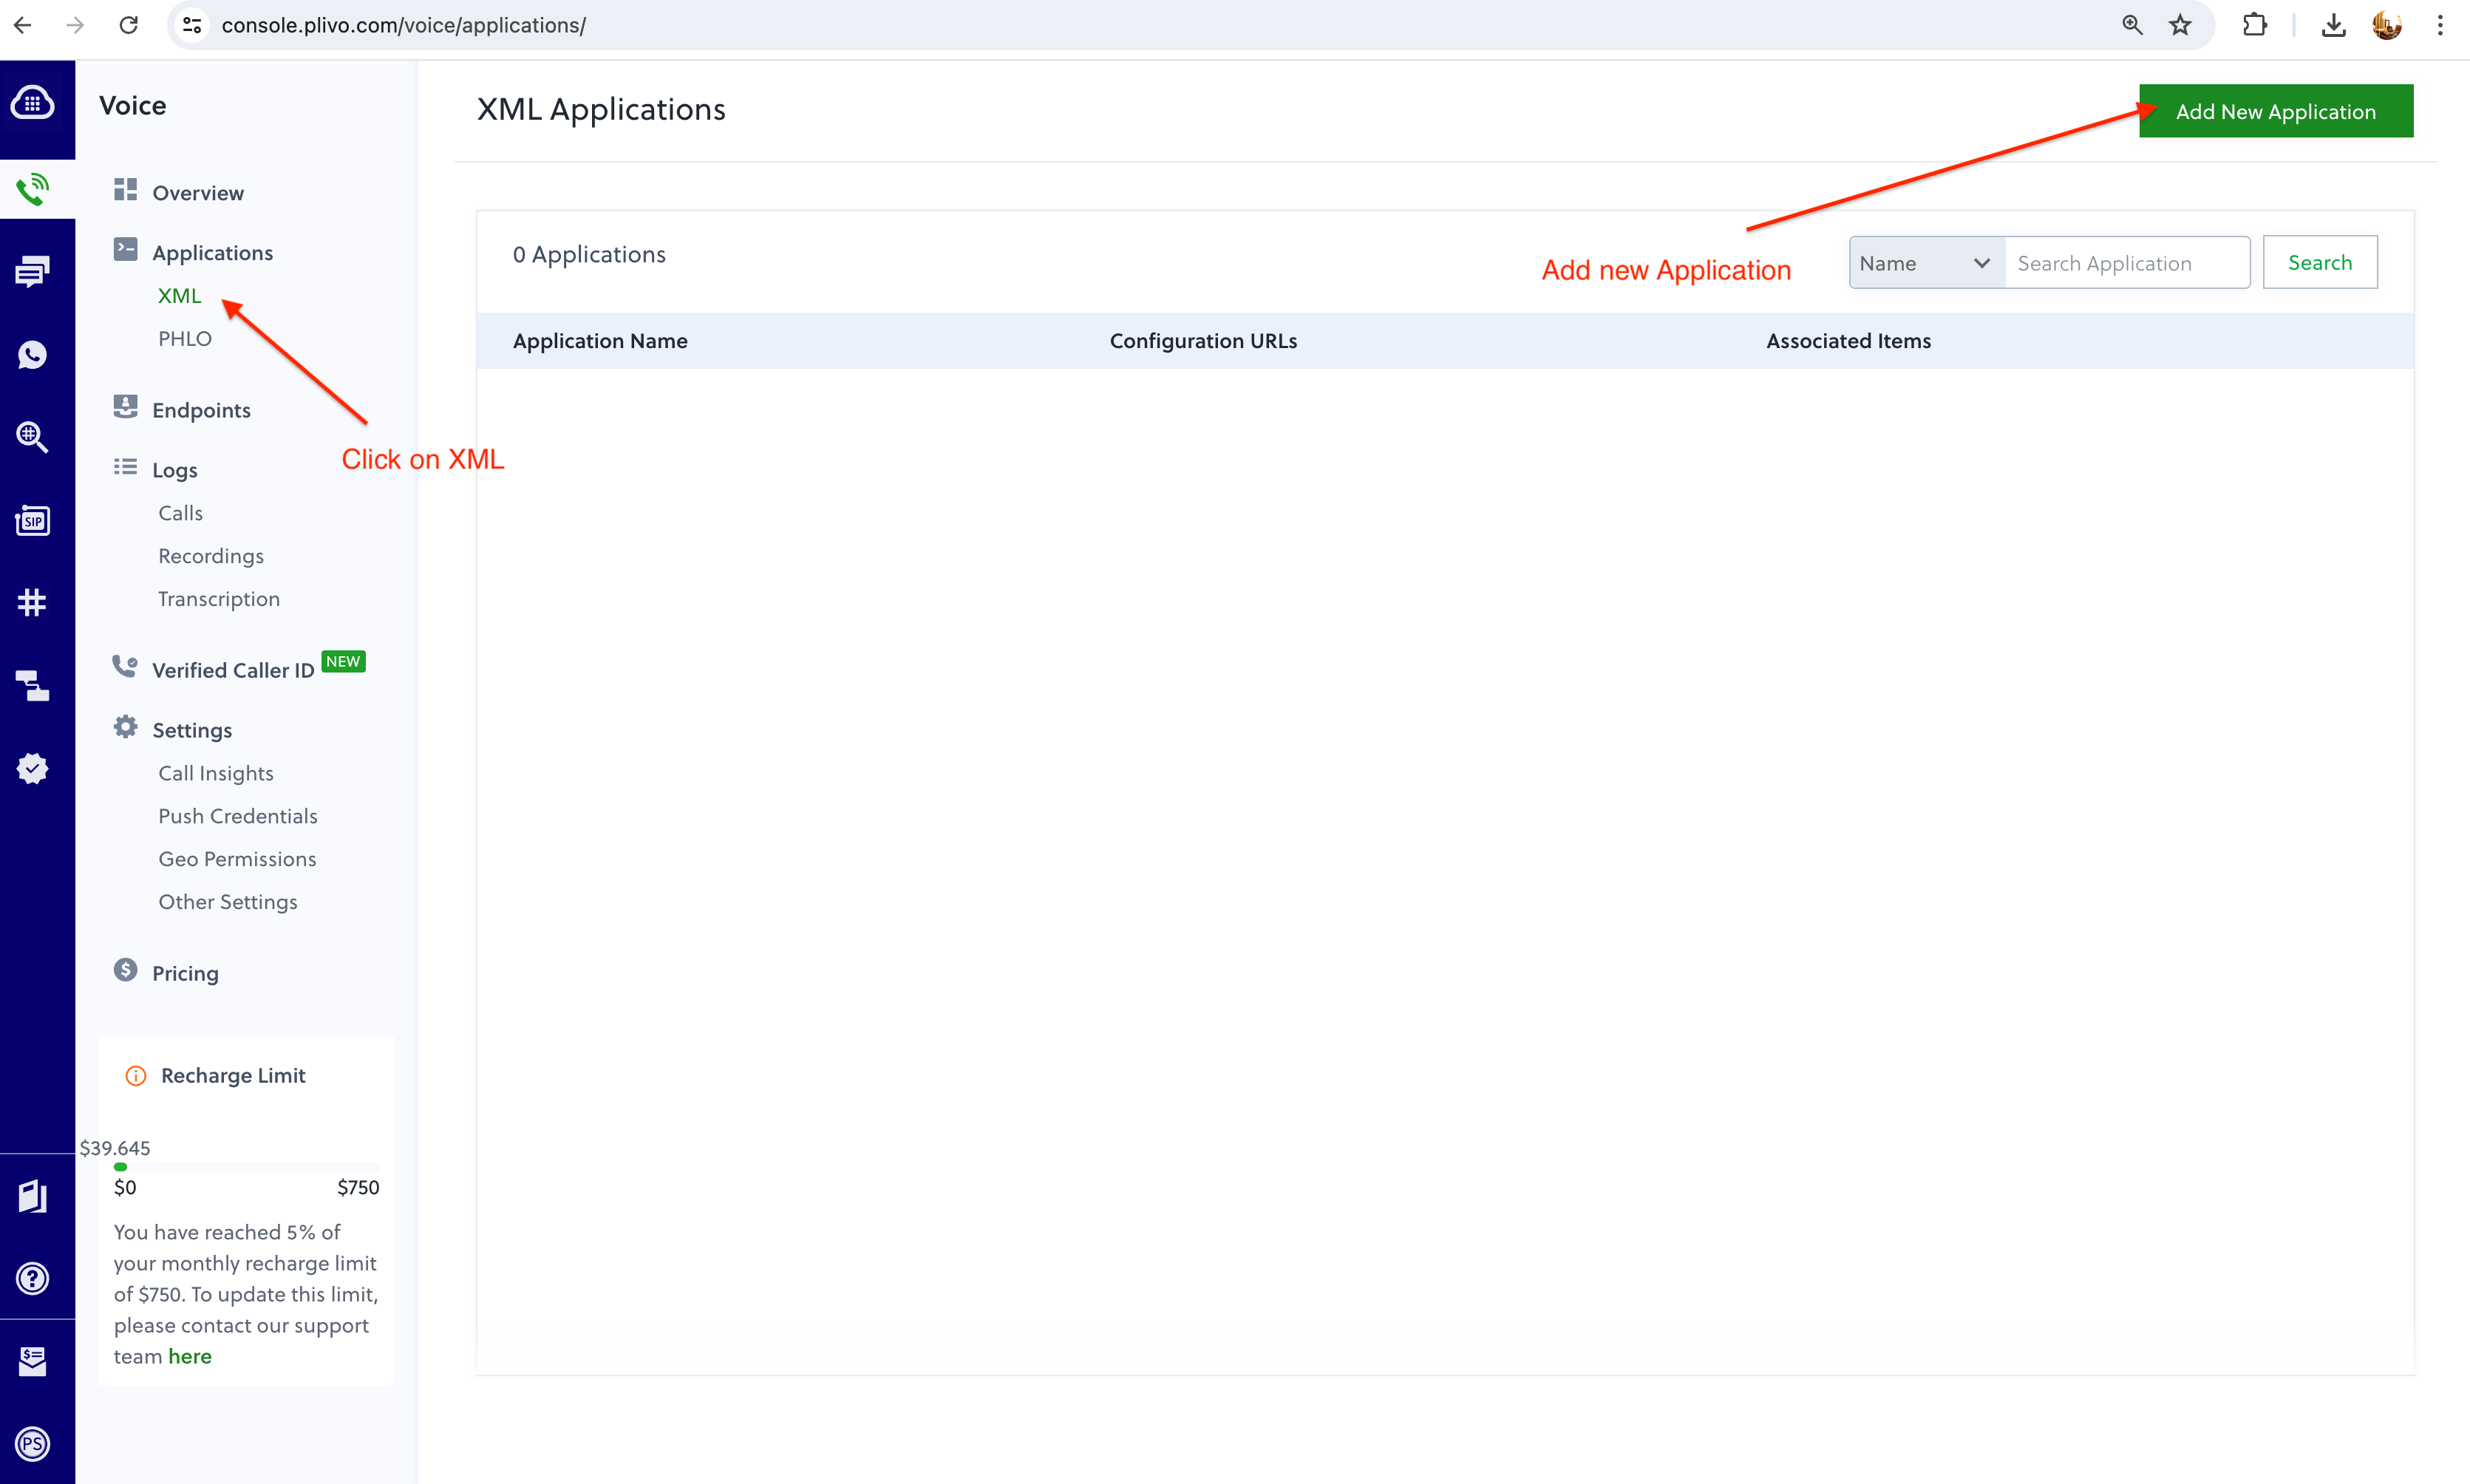Open Verified Caller ID section

pyautogui.click(x=233, y=670)
